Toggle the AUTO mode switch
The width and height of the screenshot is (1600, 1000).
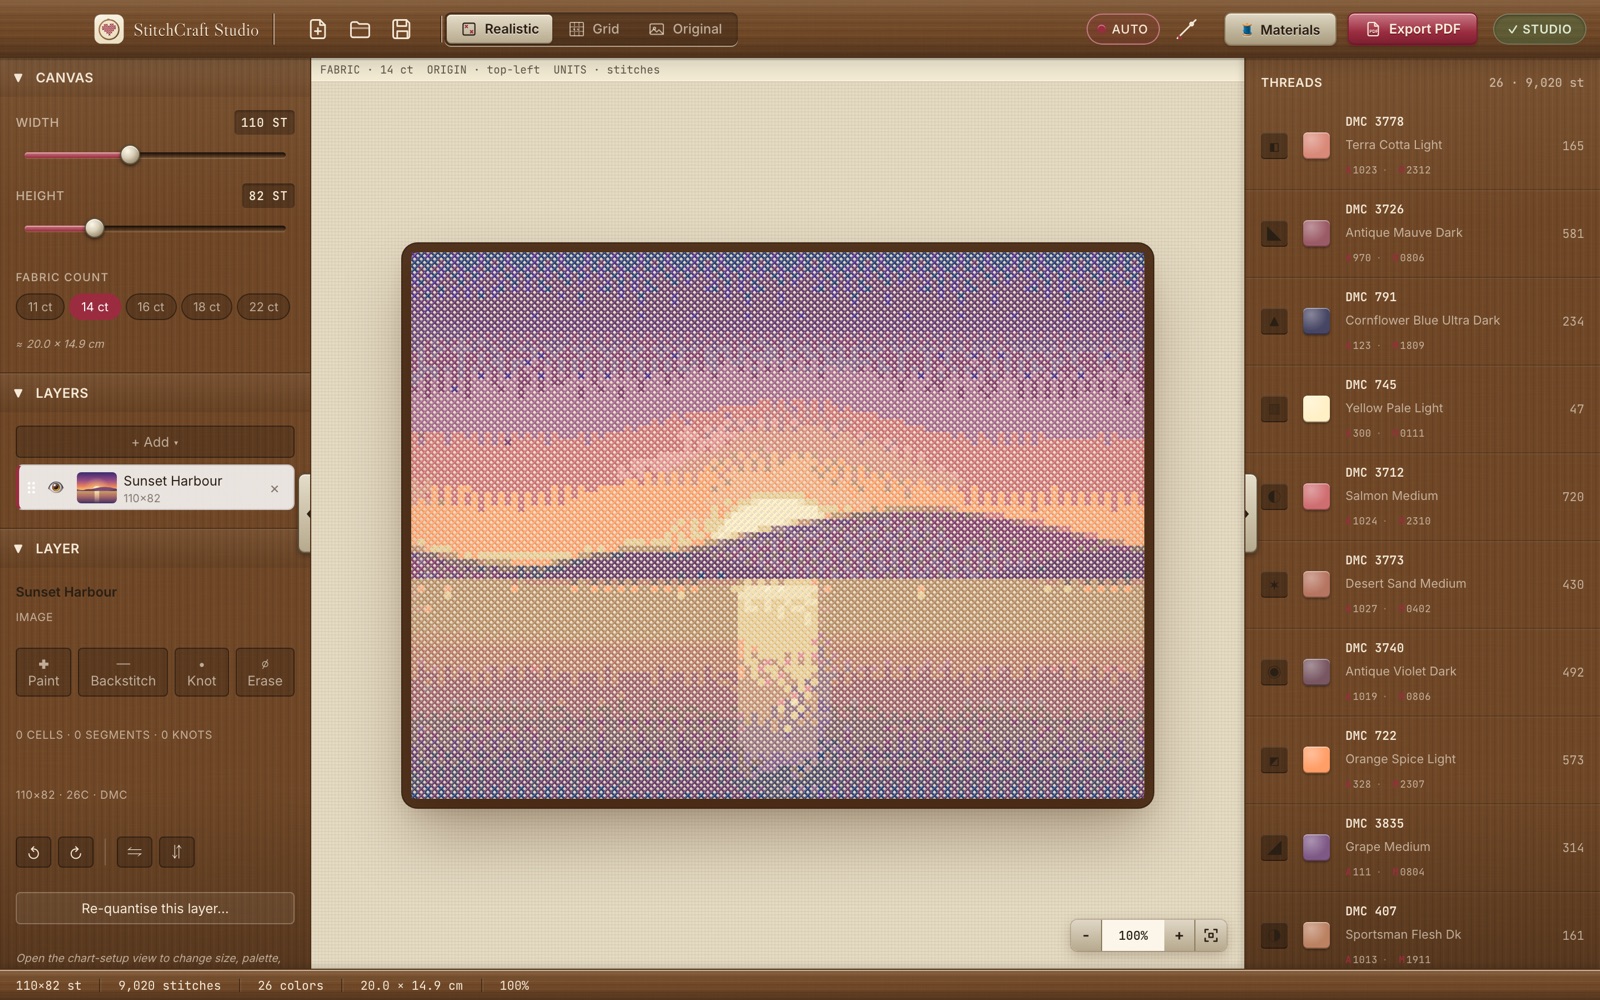point(1123,29)
